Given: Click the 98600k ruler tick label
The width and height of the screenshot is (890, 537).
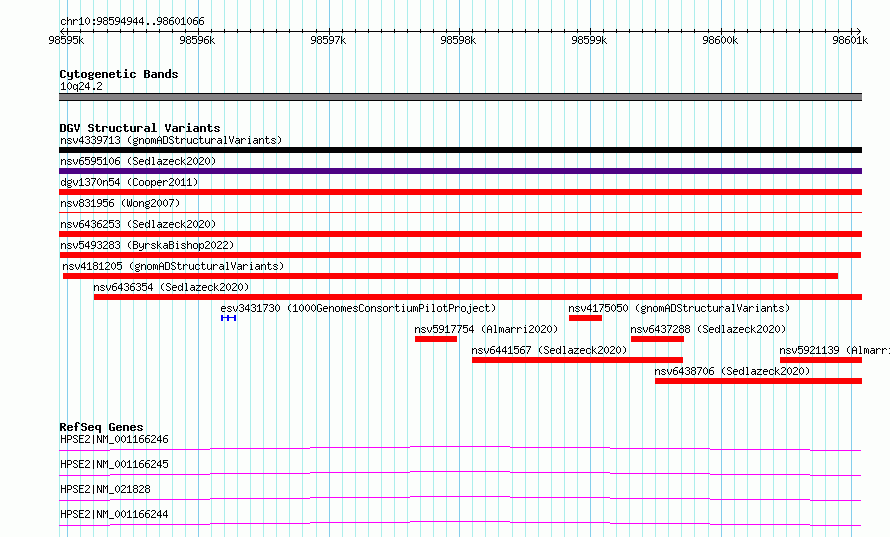Looking at the screenshot, I should tap(720, 40).
